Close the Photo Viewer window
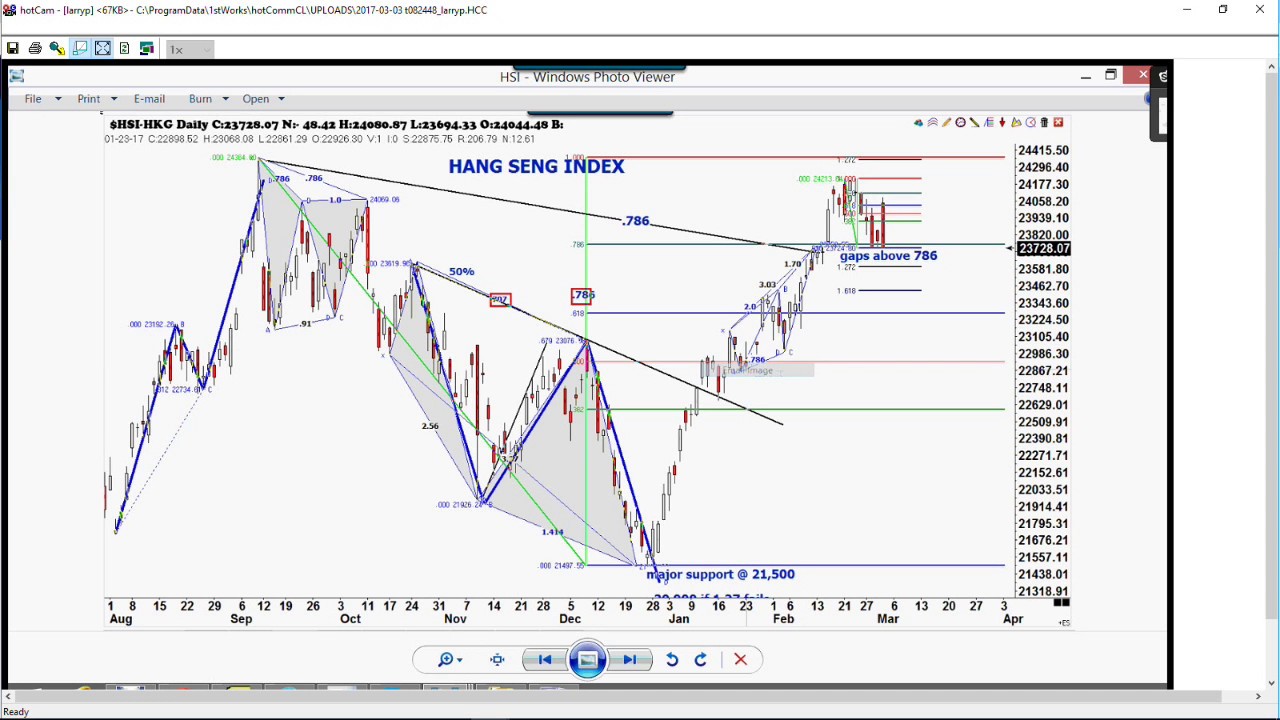 click(x=1143, y=75)
